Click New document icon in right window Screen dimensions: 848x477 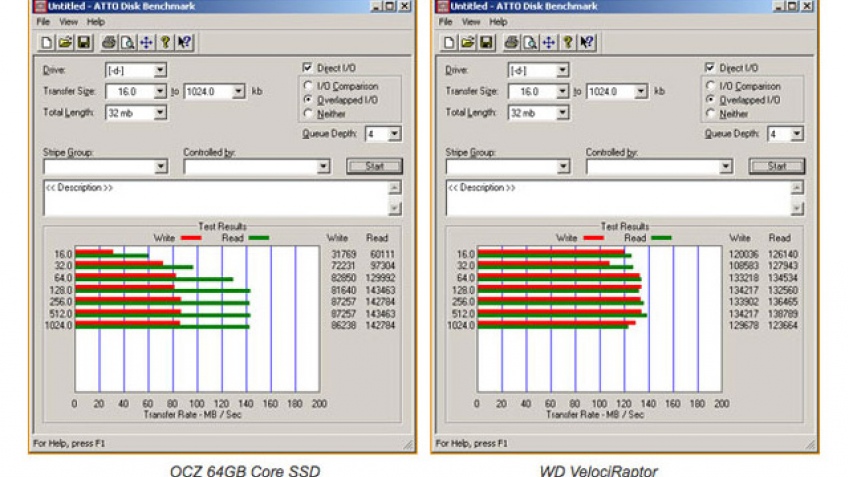[x=448, y=42]
